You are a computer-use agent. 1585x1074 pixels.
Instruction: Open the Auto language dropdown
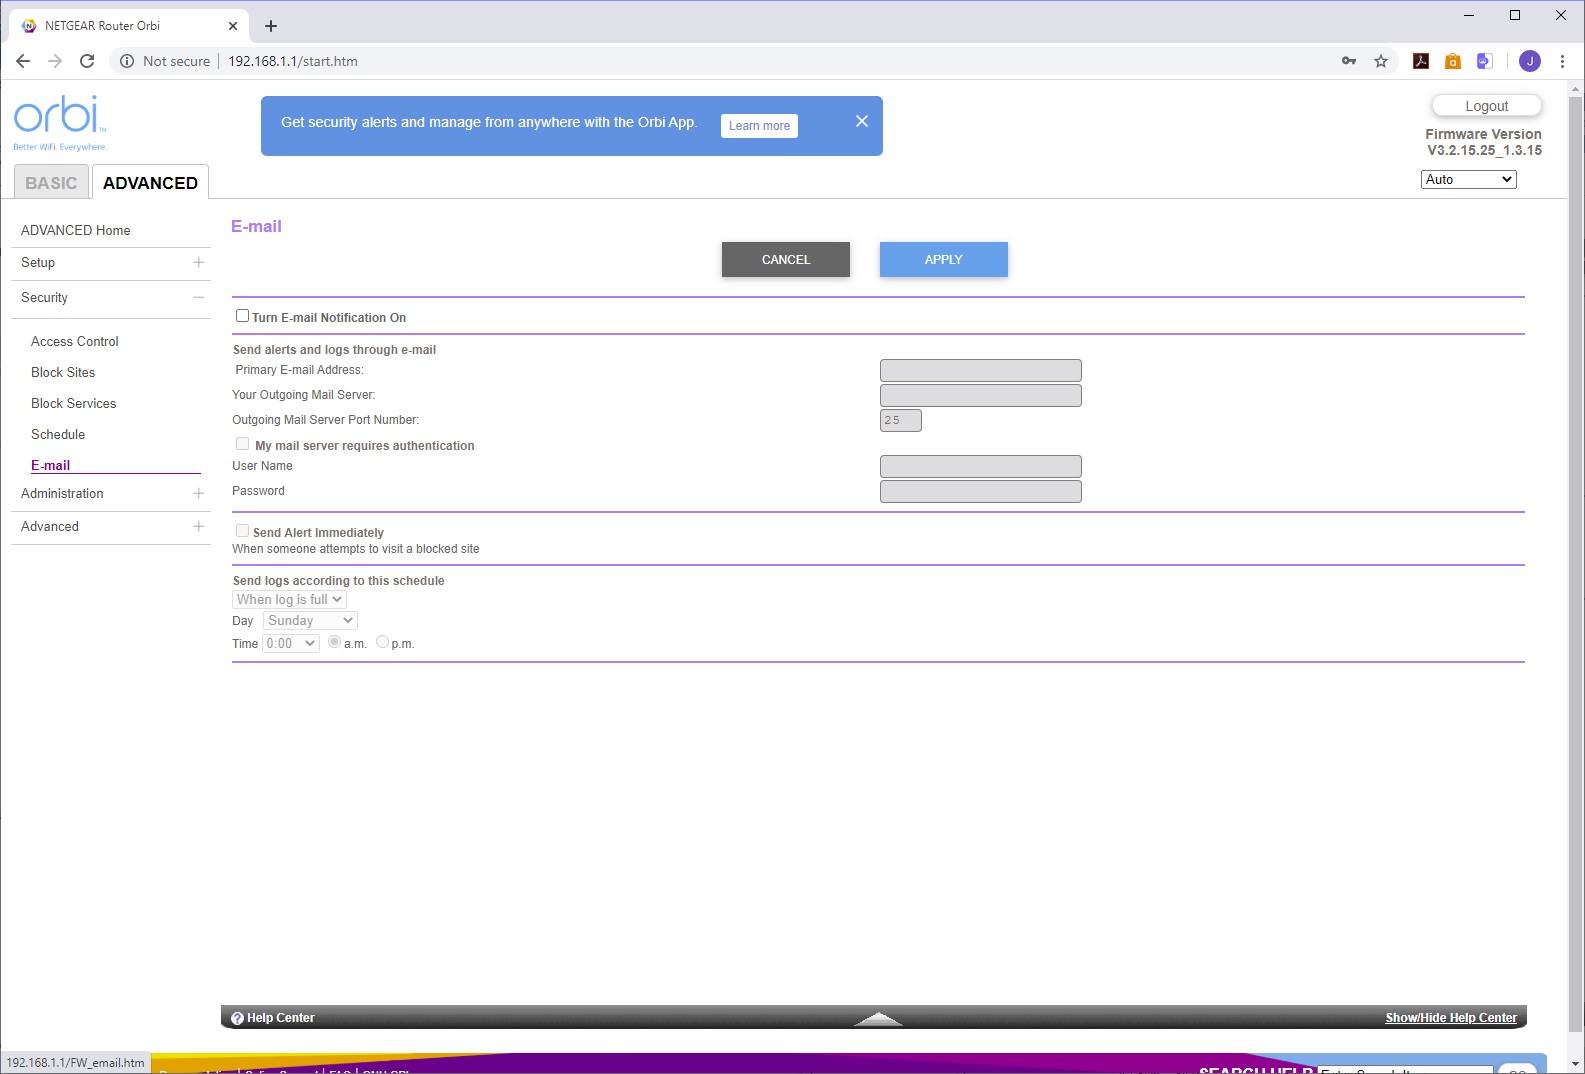point(1469,180)
